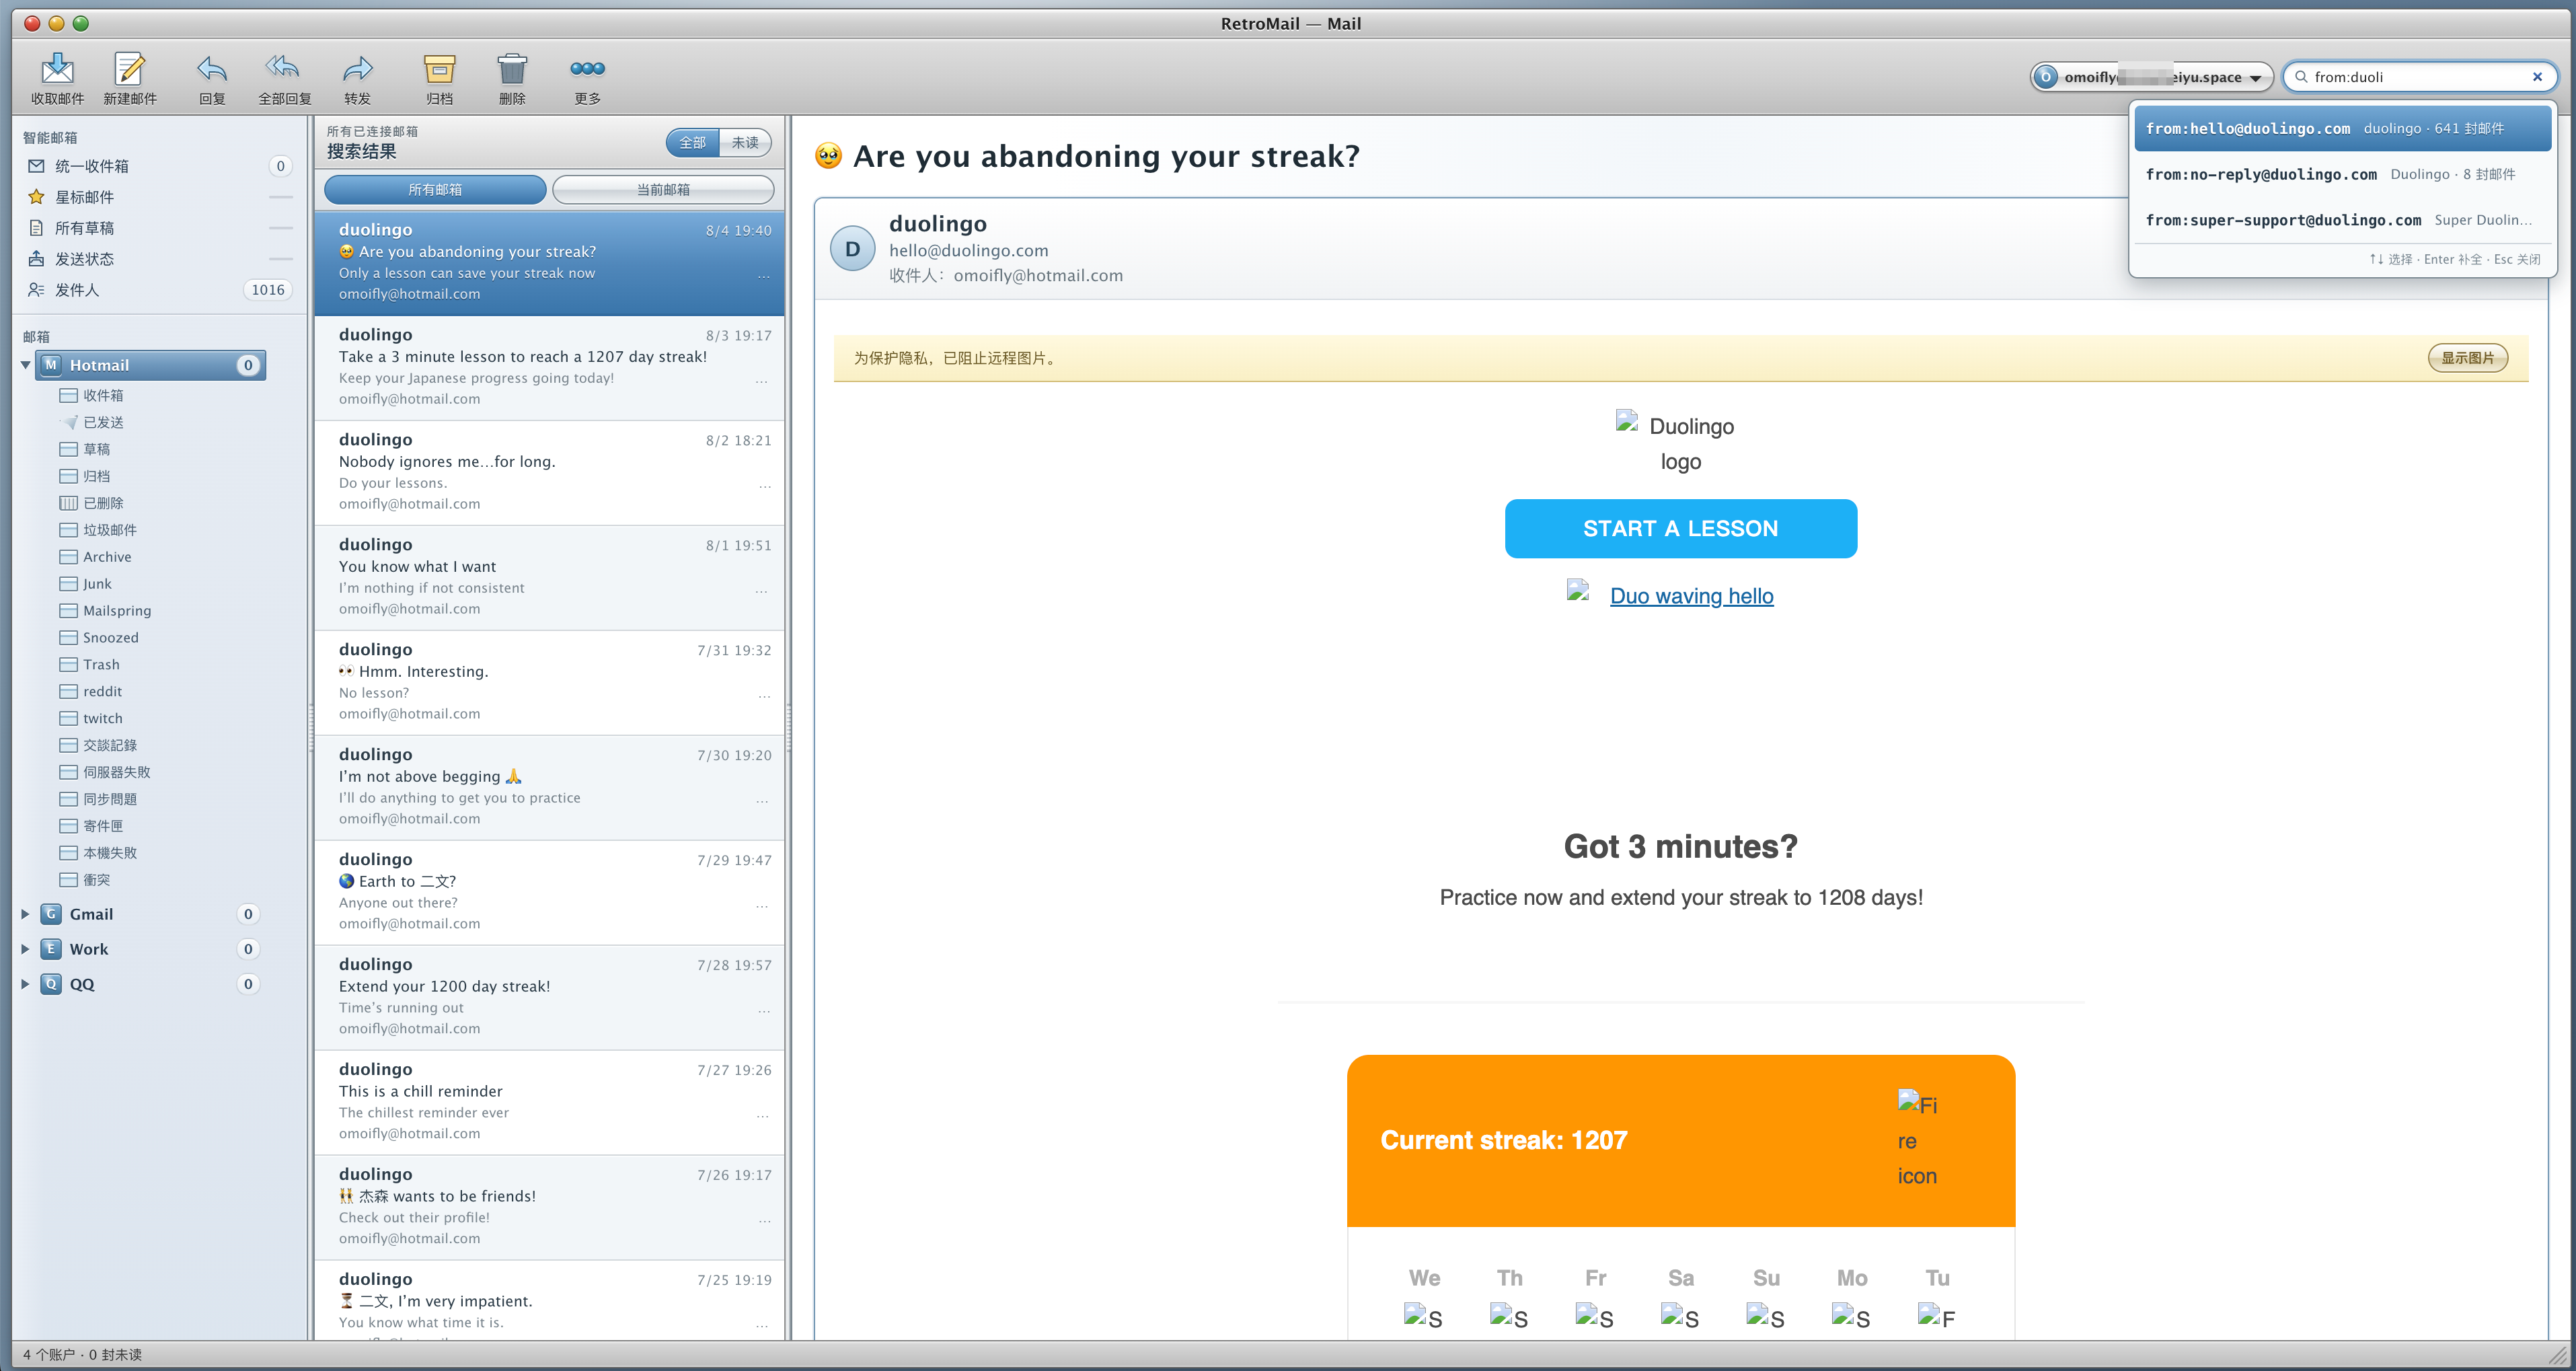Show all messages with 全部 toggle
Image resolution: width=2576 pixels, height=1371 pixels.
click(x=693, y=143)
